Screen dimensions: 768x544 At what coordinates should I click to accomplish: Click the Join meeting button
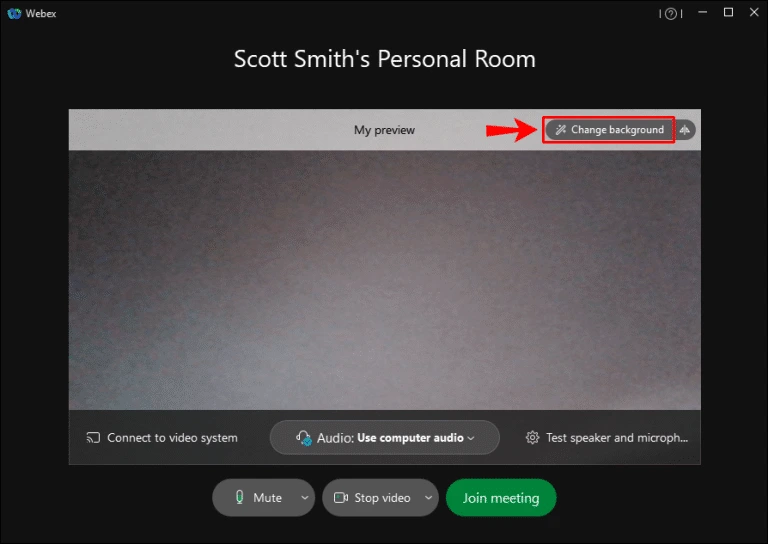(501, 497)
